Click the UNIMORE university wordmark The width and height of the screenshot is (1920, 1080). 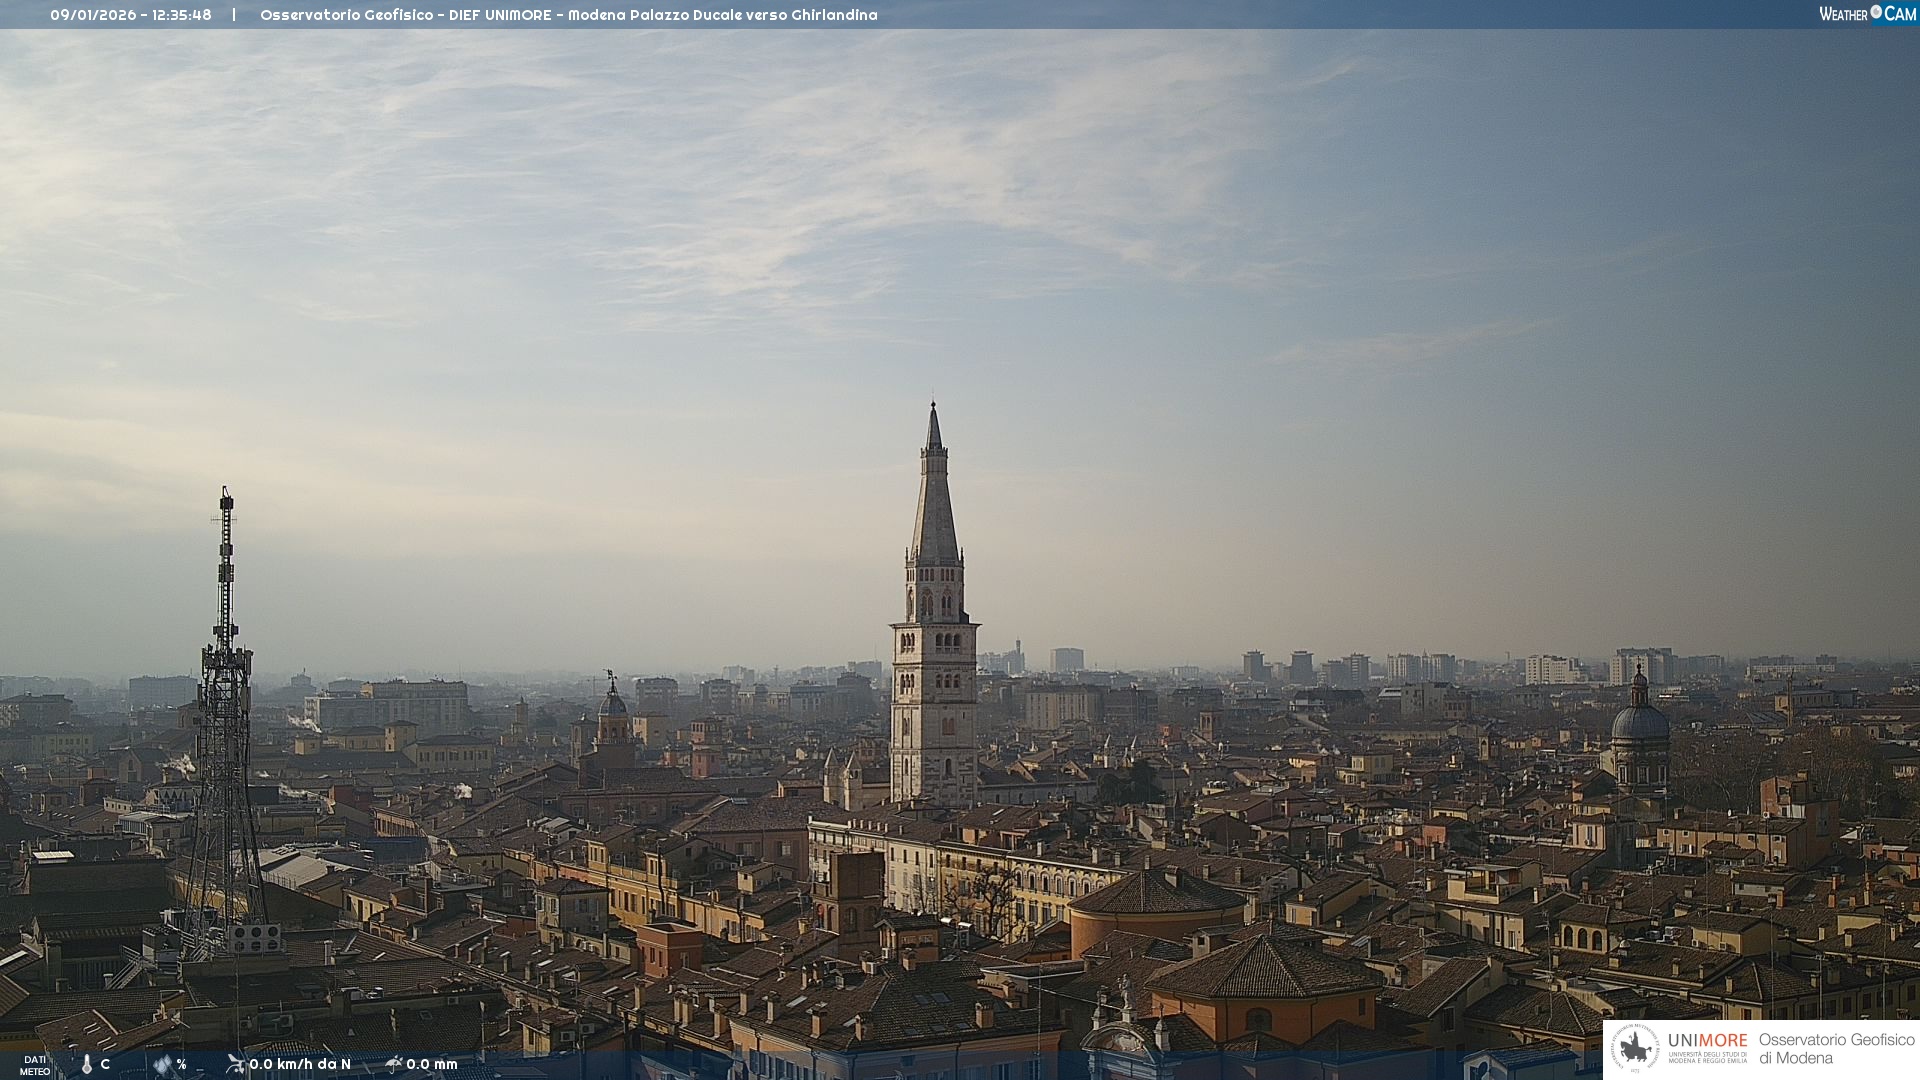point(1707,1041)
